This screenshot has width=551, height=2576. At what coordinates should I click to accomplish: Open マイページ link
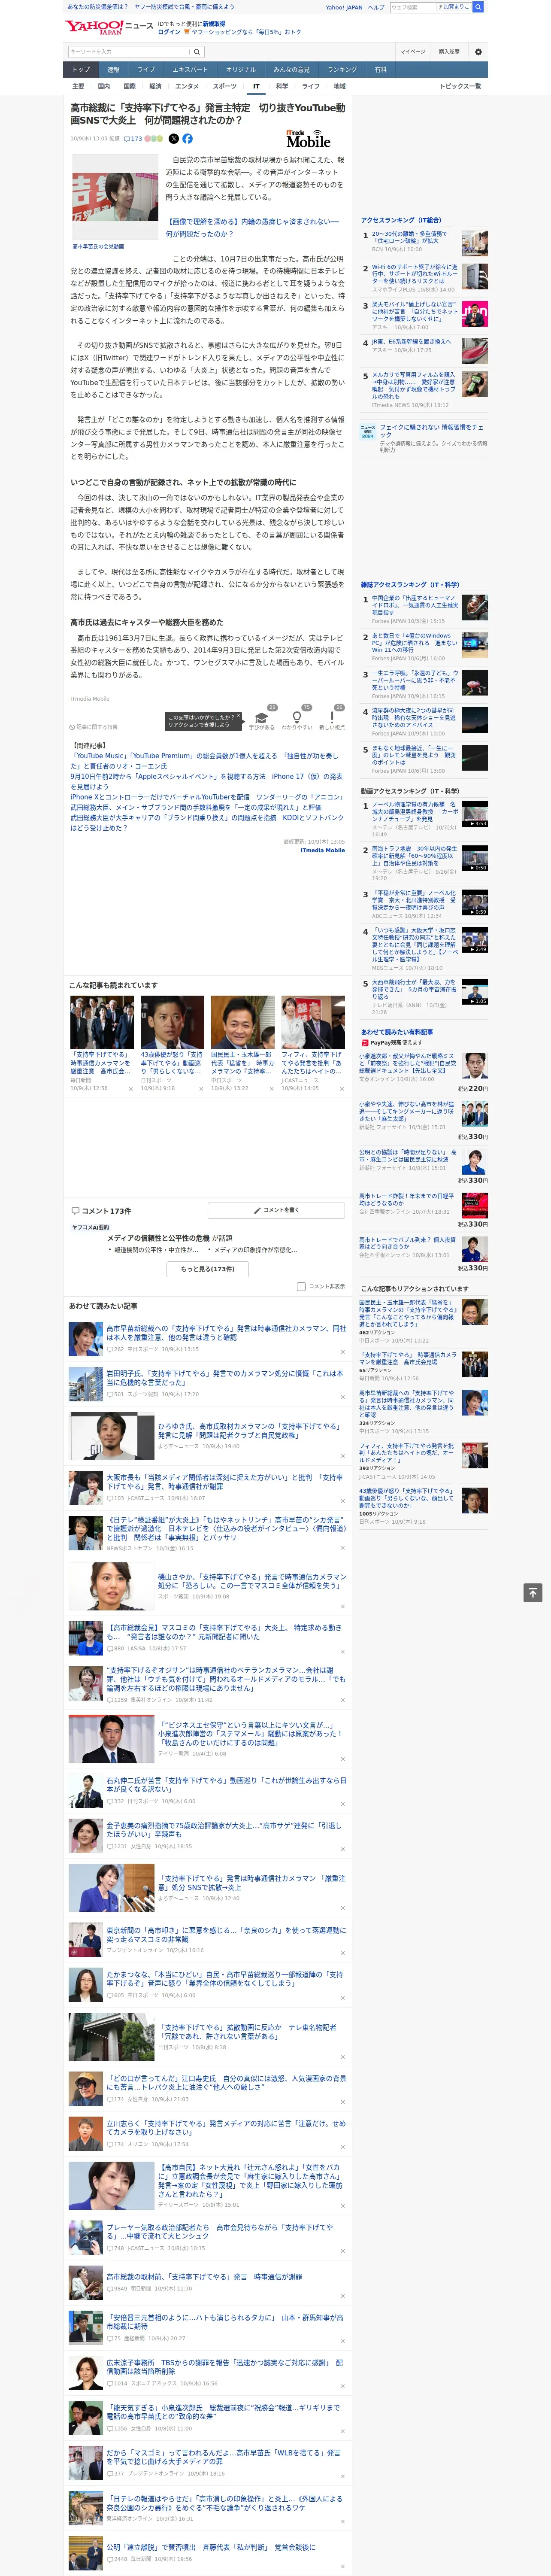[x=412, y=52]
